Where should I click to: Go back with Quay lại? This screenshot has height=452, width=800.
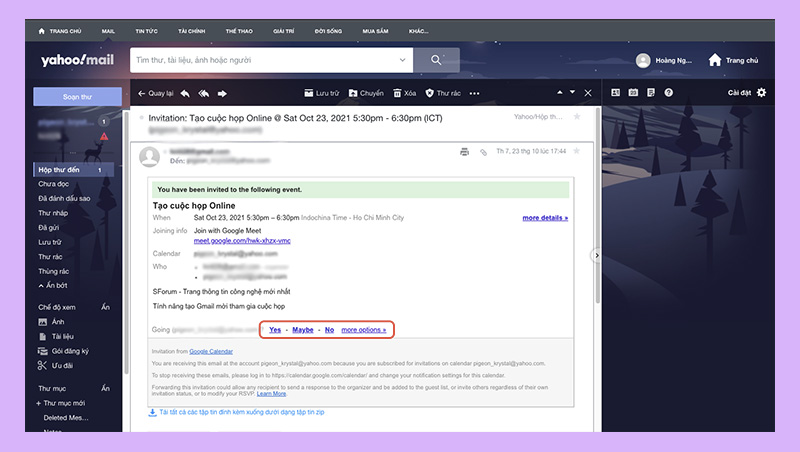click(156, 93)
